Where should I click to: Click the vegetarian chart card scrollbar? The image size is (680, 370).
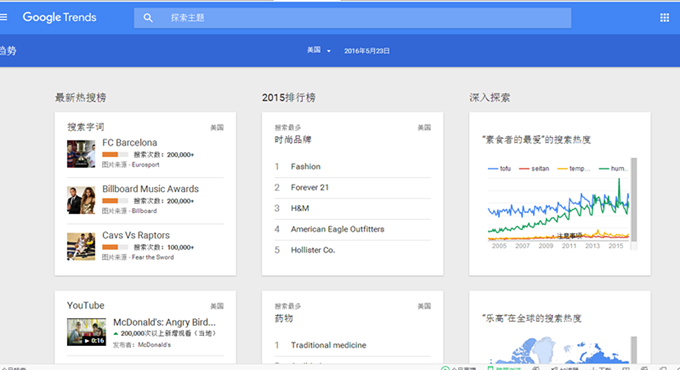coord(634,200)
